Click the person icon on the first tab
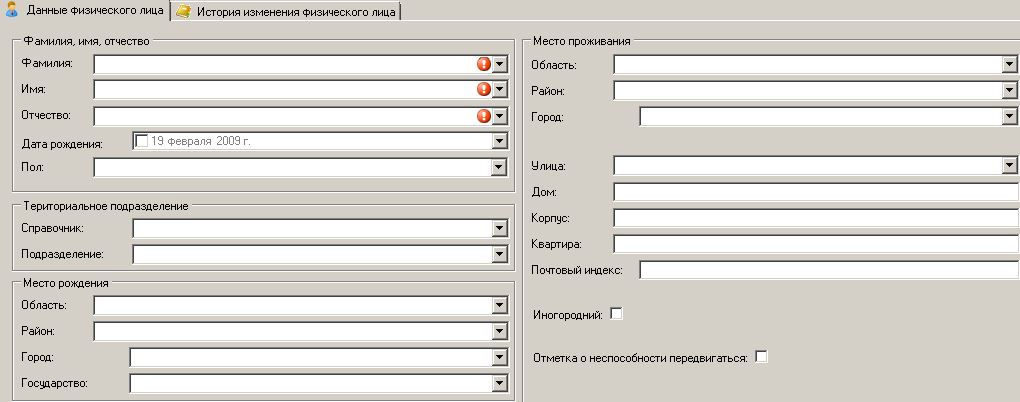The height and width of the screenshot is (402, 1020). click(11, 9)
